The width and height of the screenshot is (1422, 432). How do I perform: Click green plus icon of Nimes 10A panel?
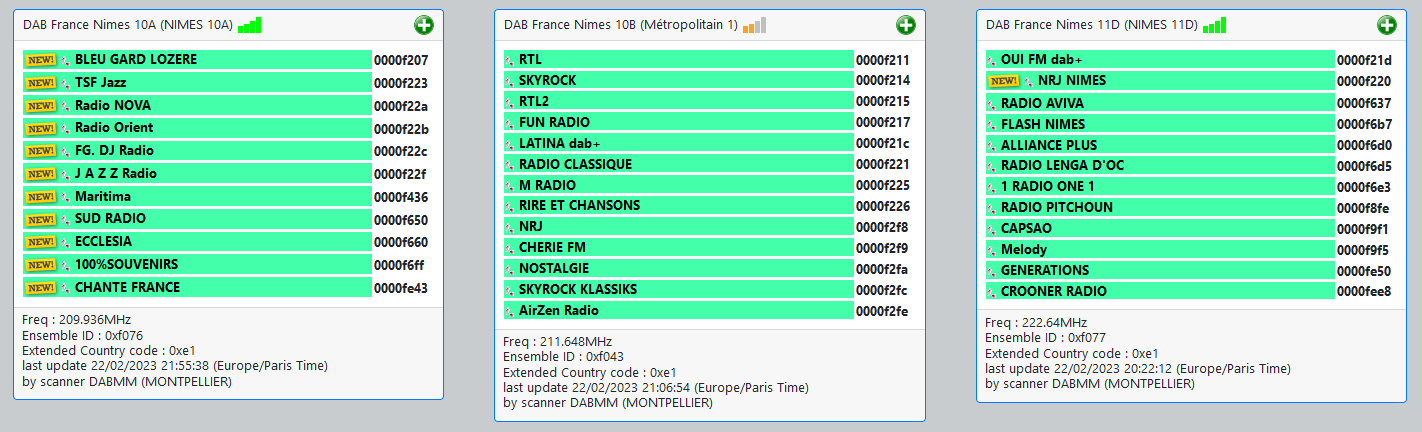424,25
